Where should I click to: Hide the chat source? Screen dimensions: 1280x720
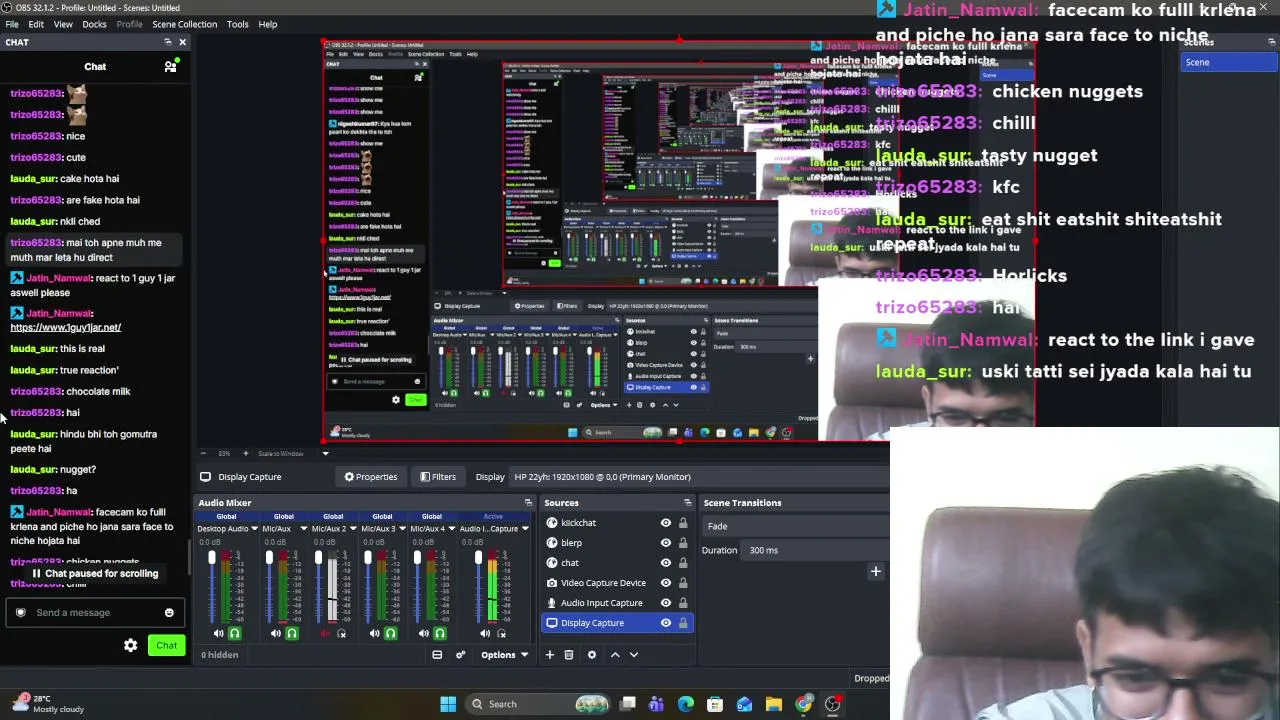pyautogui.click(x=666, y=563)
